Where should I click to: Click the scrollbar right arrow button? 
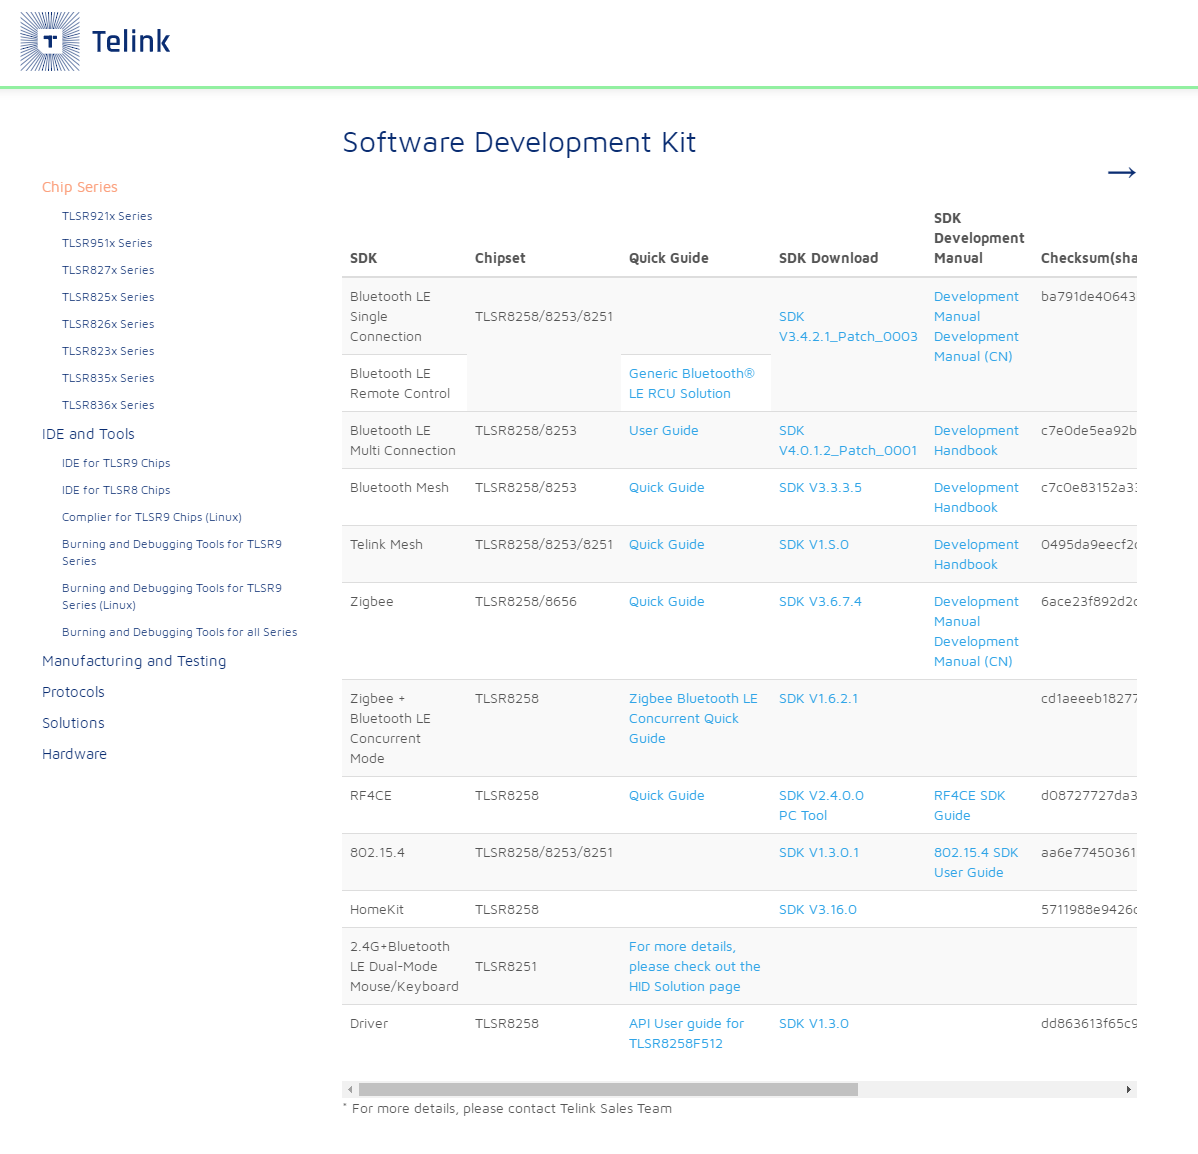click(1128, 1089)
